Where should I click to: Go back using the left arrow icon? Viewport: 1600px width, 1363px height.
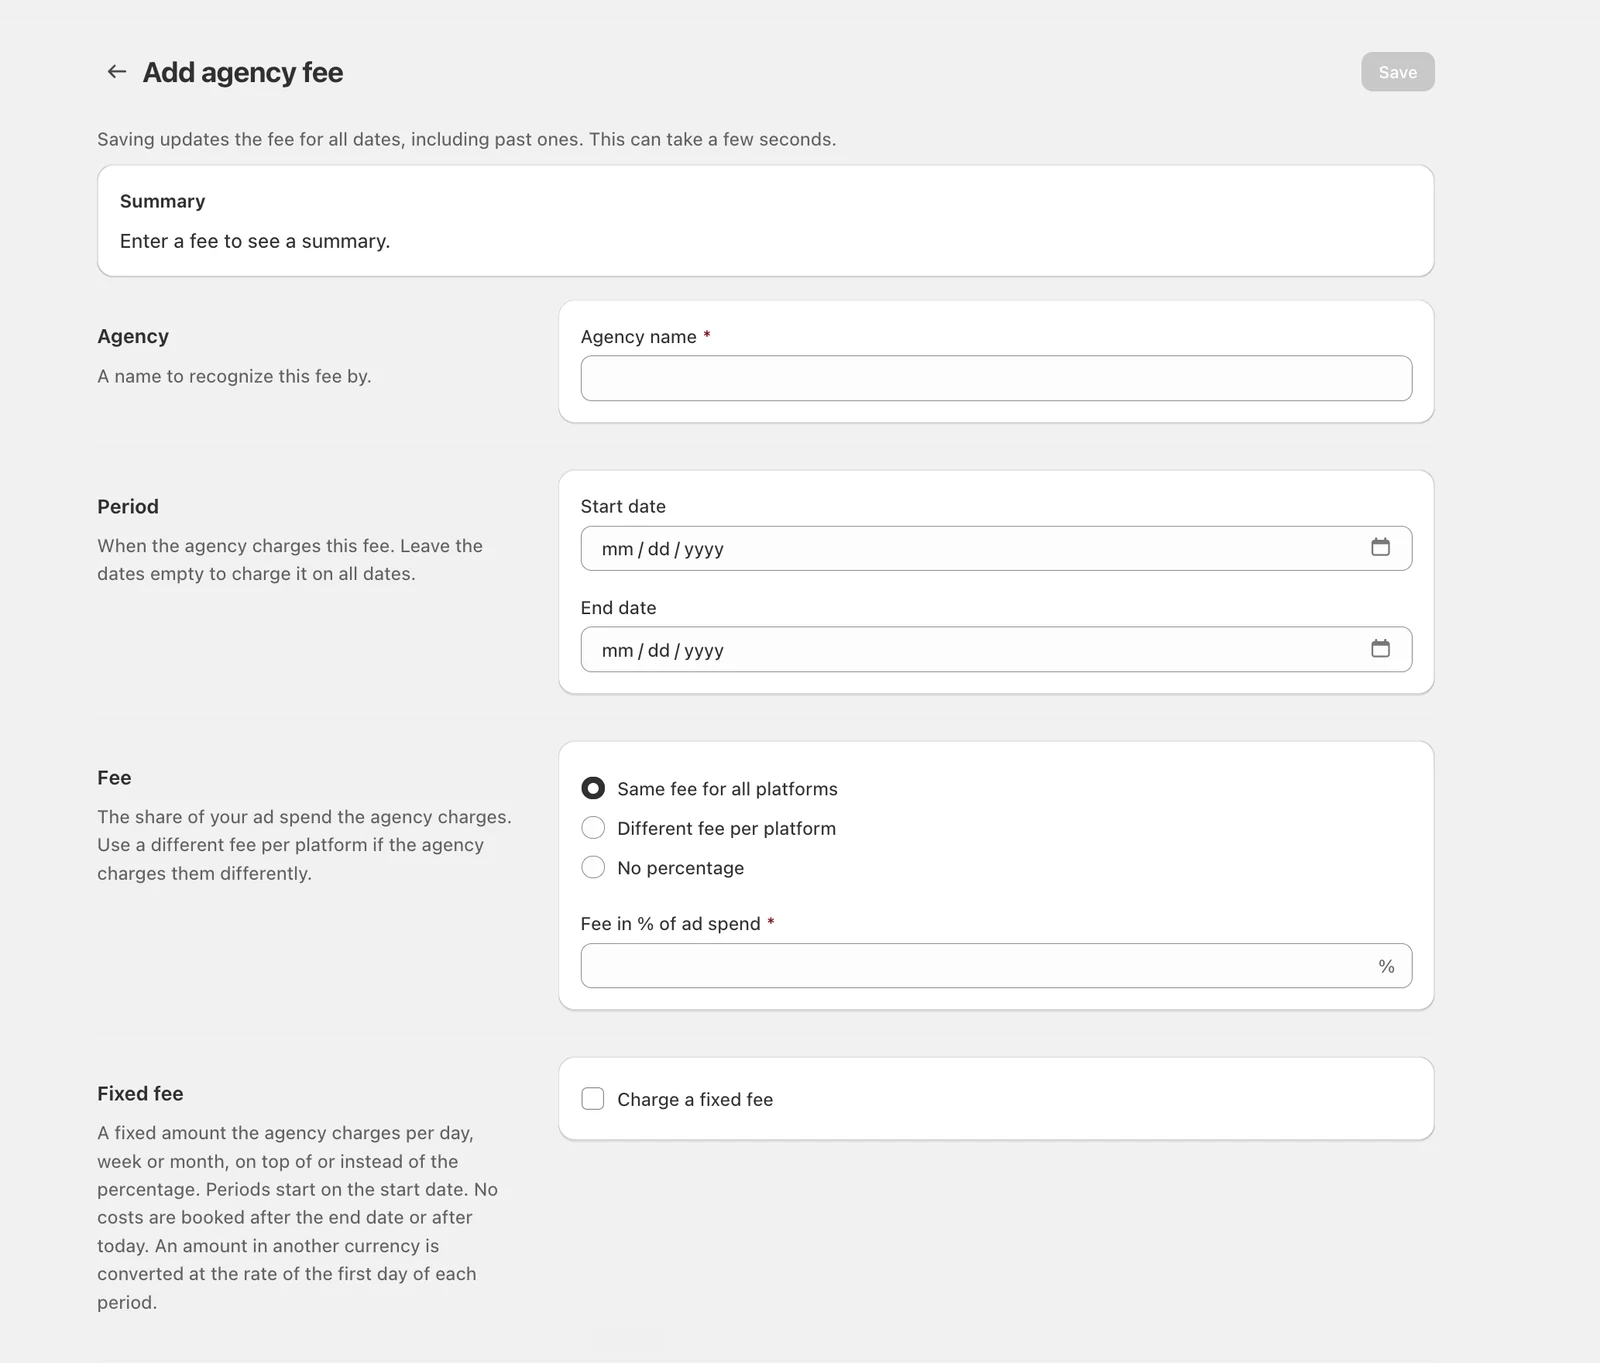[117, 71]
